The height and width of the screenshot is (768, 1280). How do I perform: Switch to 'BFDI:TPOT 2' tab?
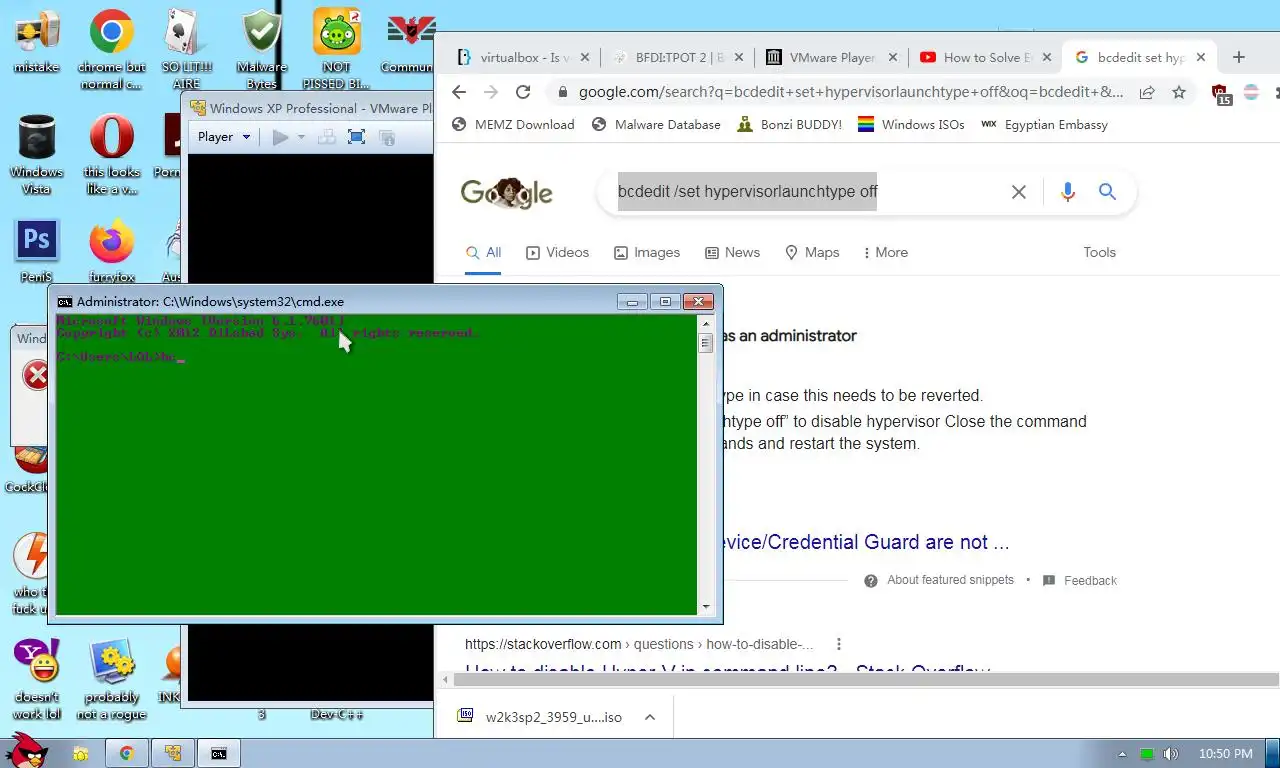[676, 57]
